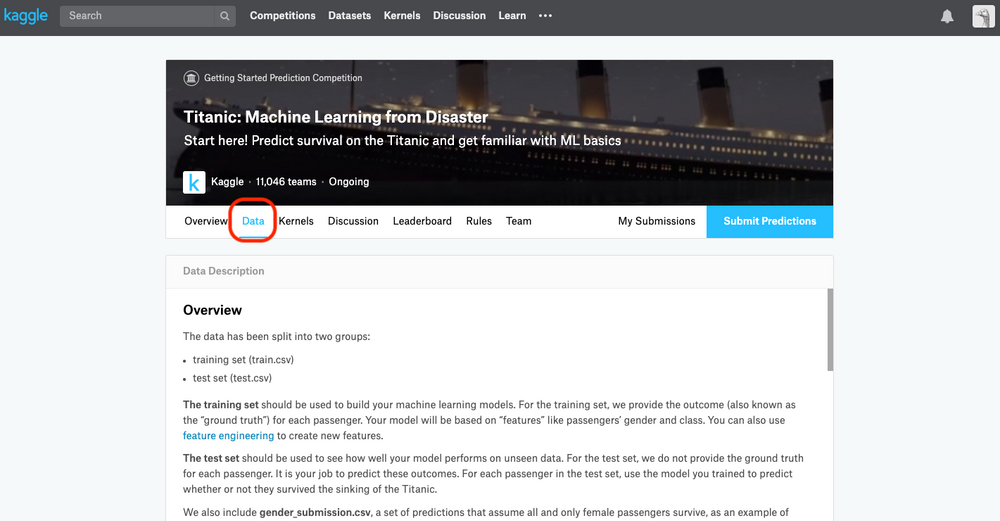Image resolution: width=1000 pixels, height=521 pixels.
Task: Click the bold 'gender_submission.csv' text
Action: click(315, 512)
